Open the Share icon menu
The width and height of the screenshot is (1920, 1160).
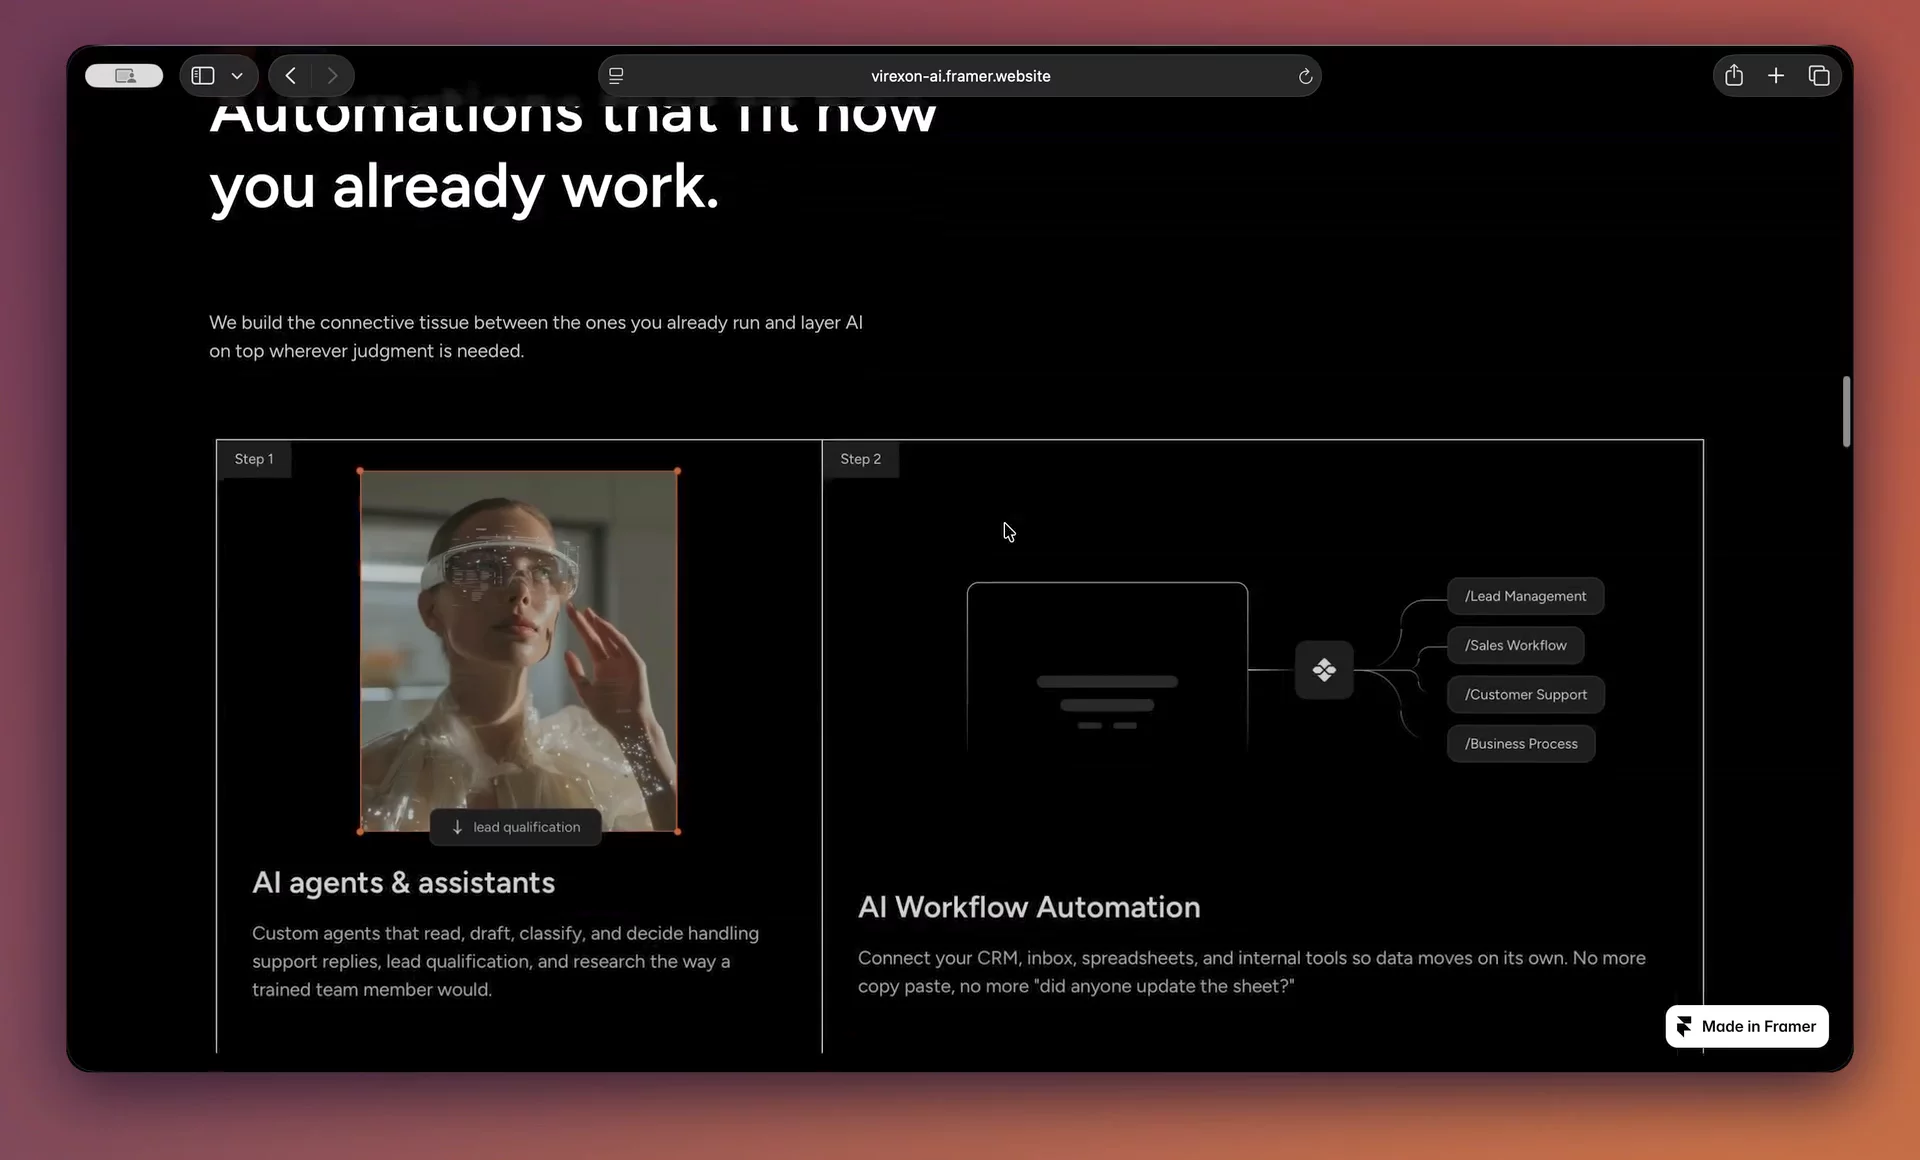point(1734,76)
